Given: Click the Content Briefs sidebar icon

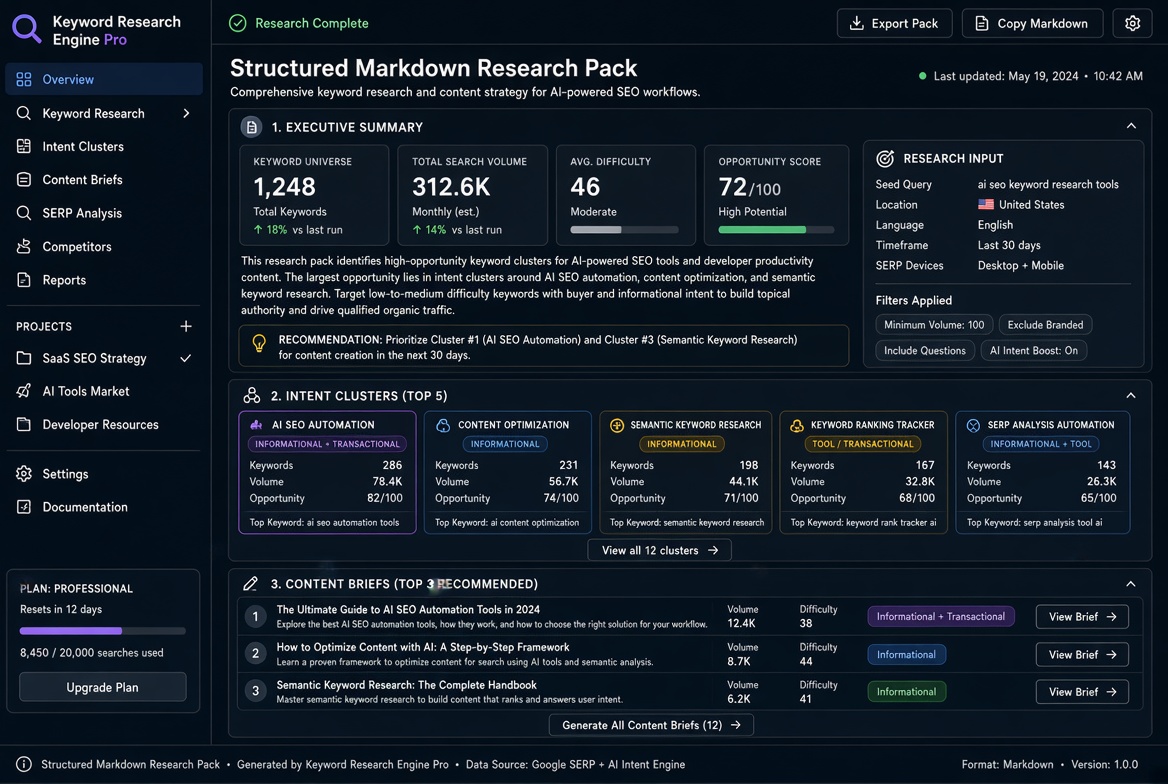Looking at the screenshot, I should point(24,180).
